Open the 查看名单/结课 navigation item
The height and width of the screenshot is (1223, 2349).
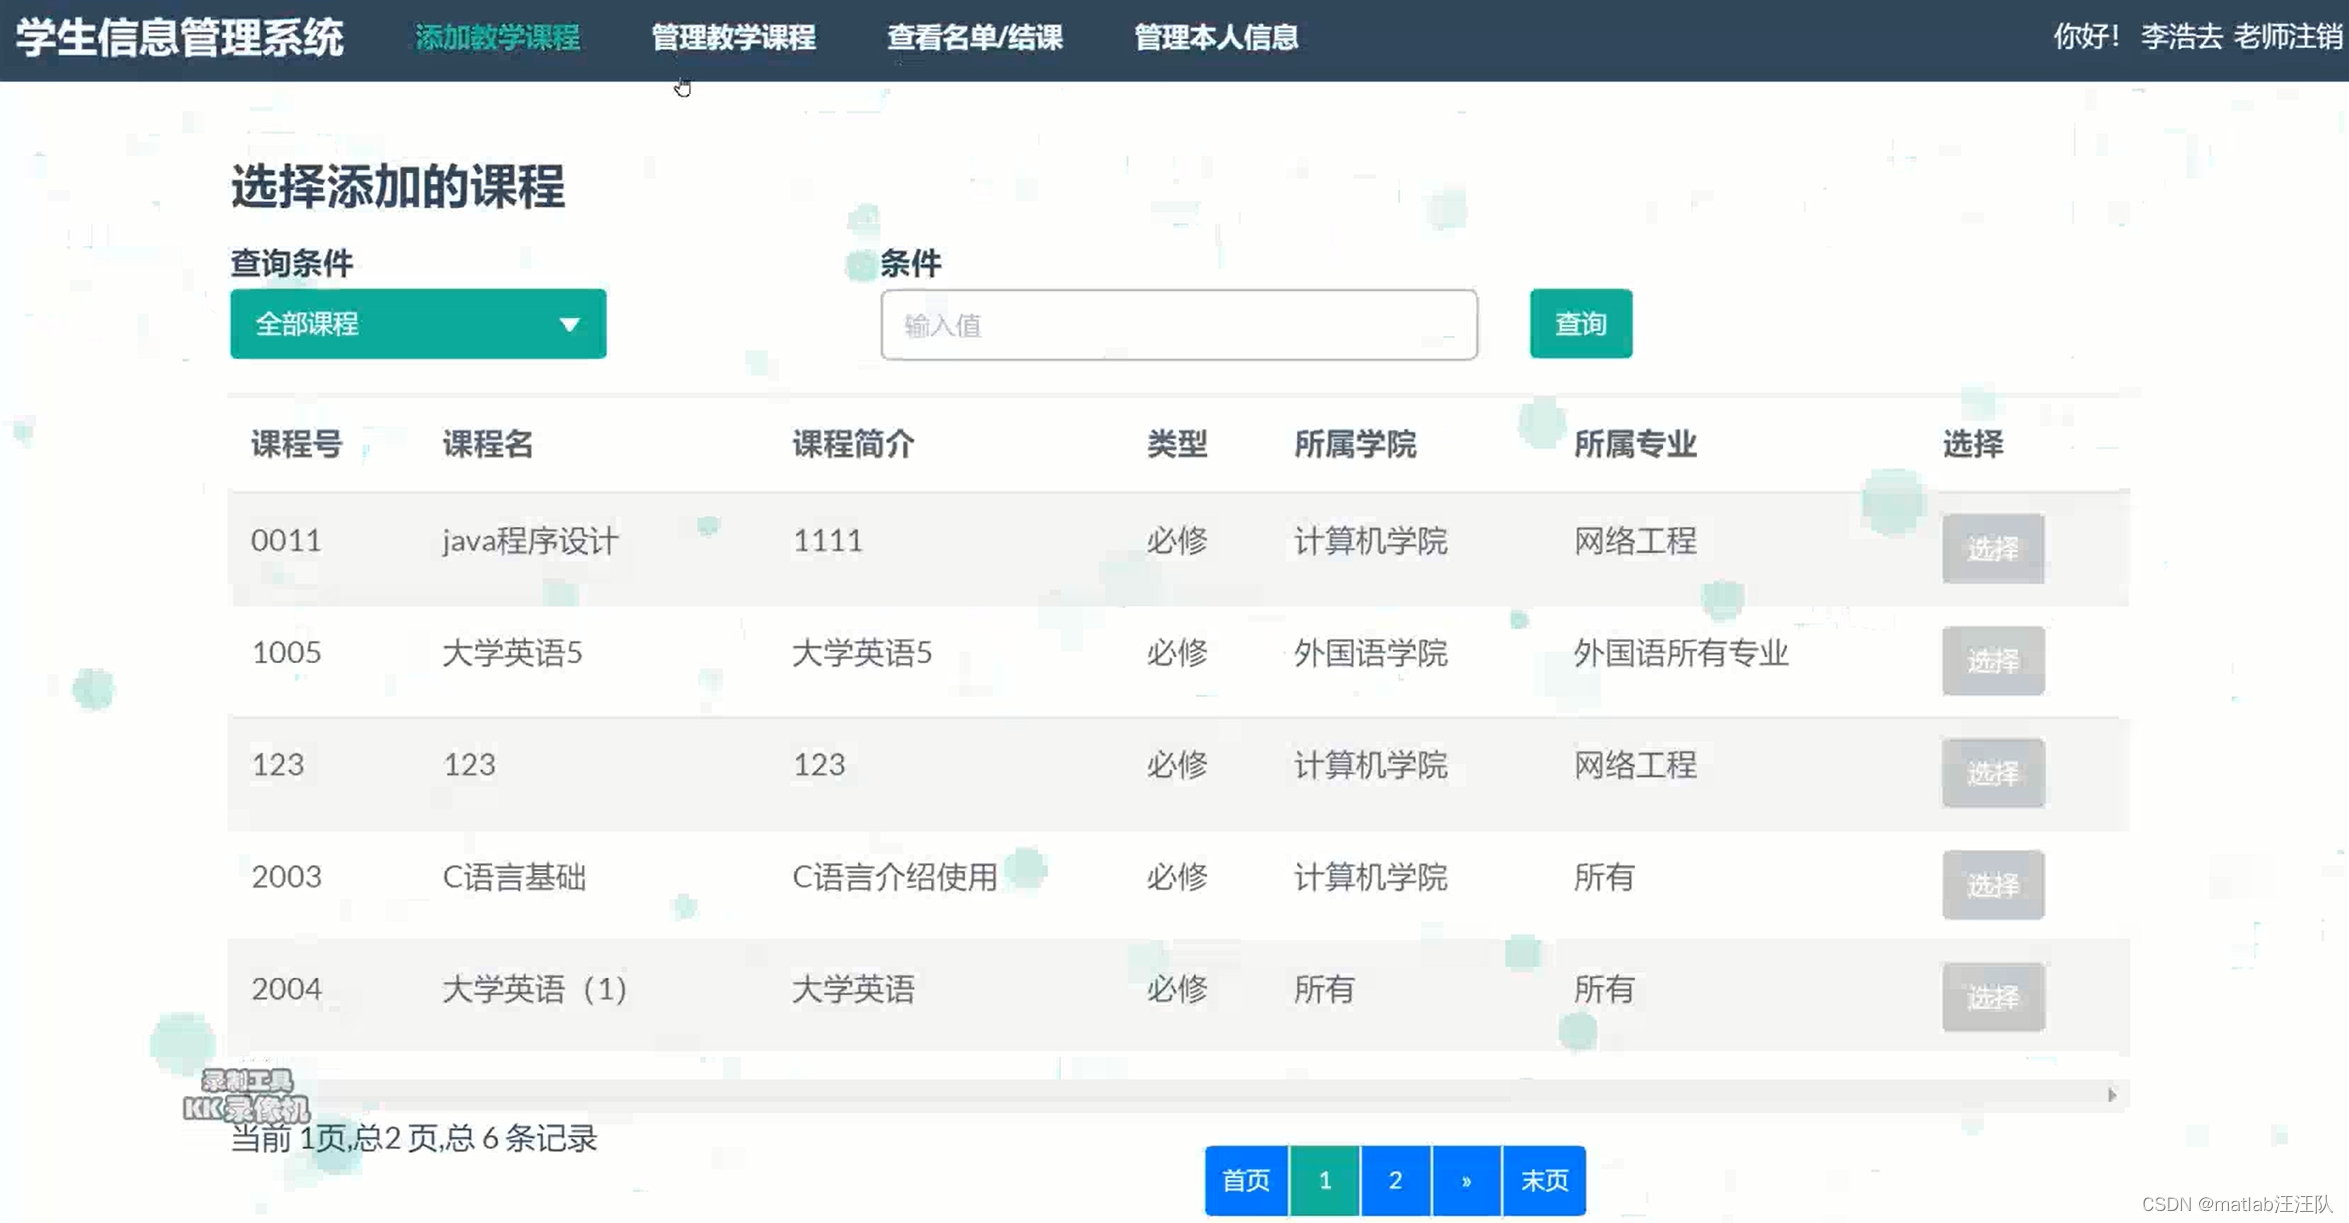974,38
